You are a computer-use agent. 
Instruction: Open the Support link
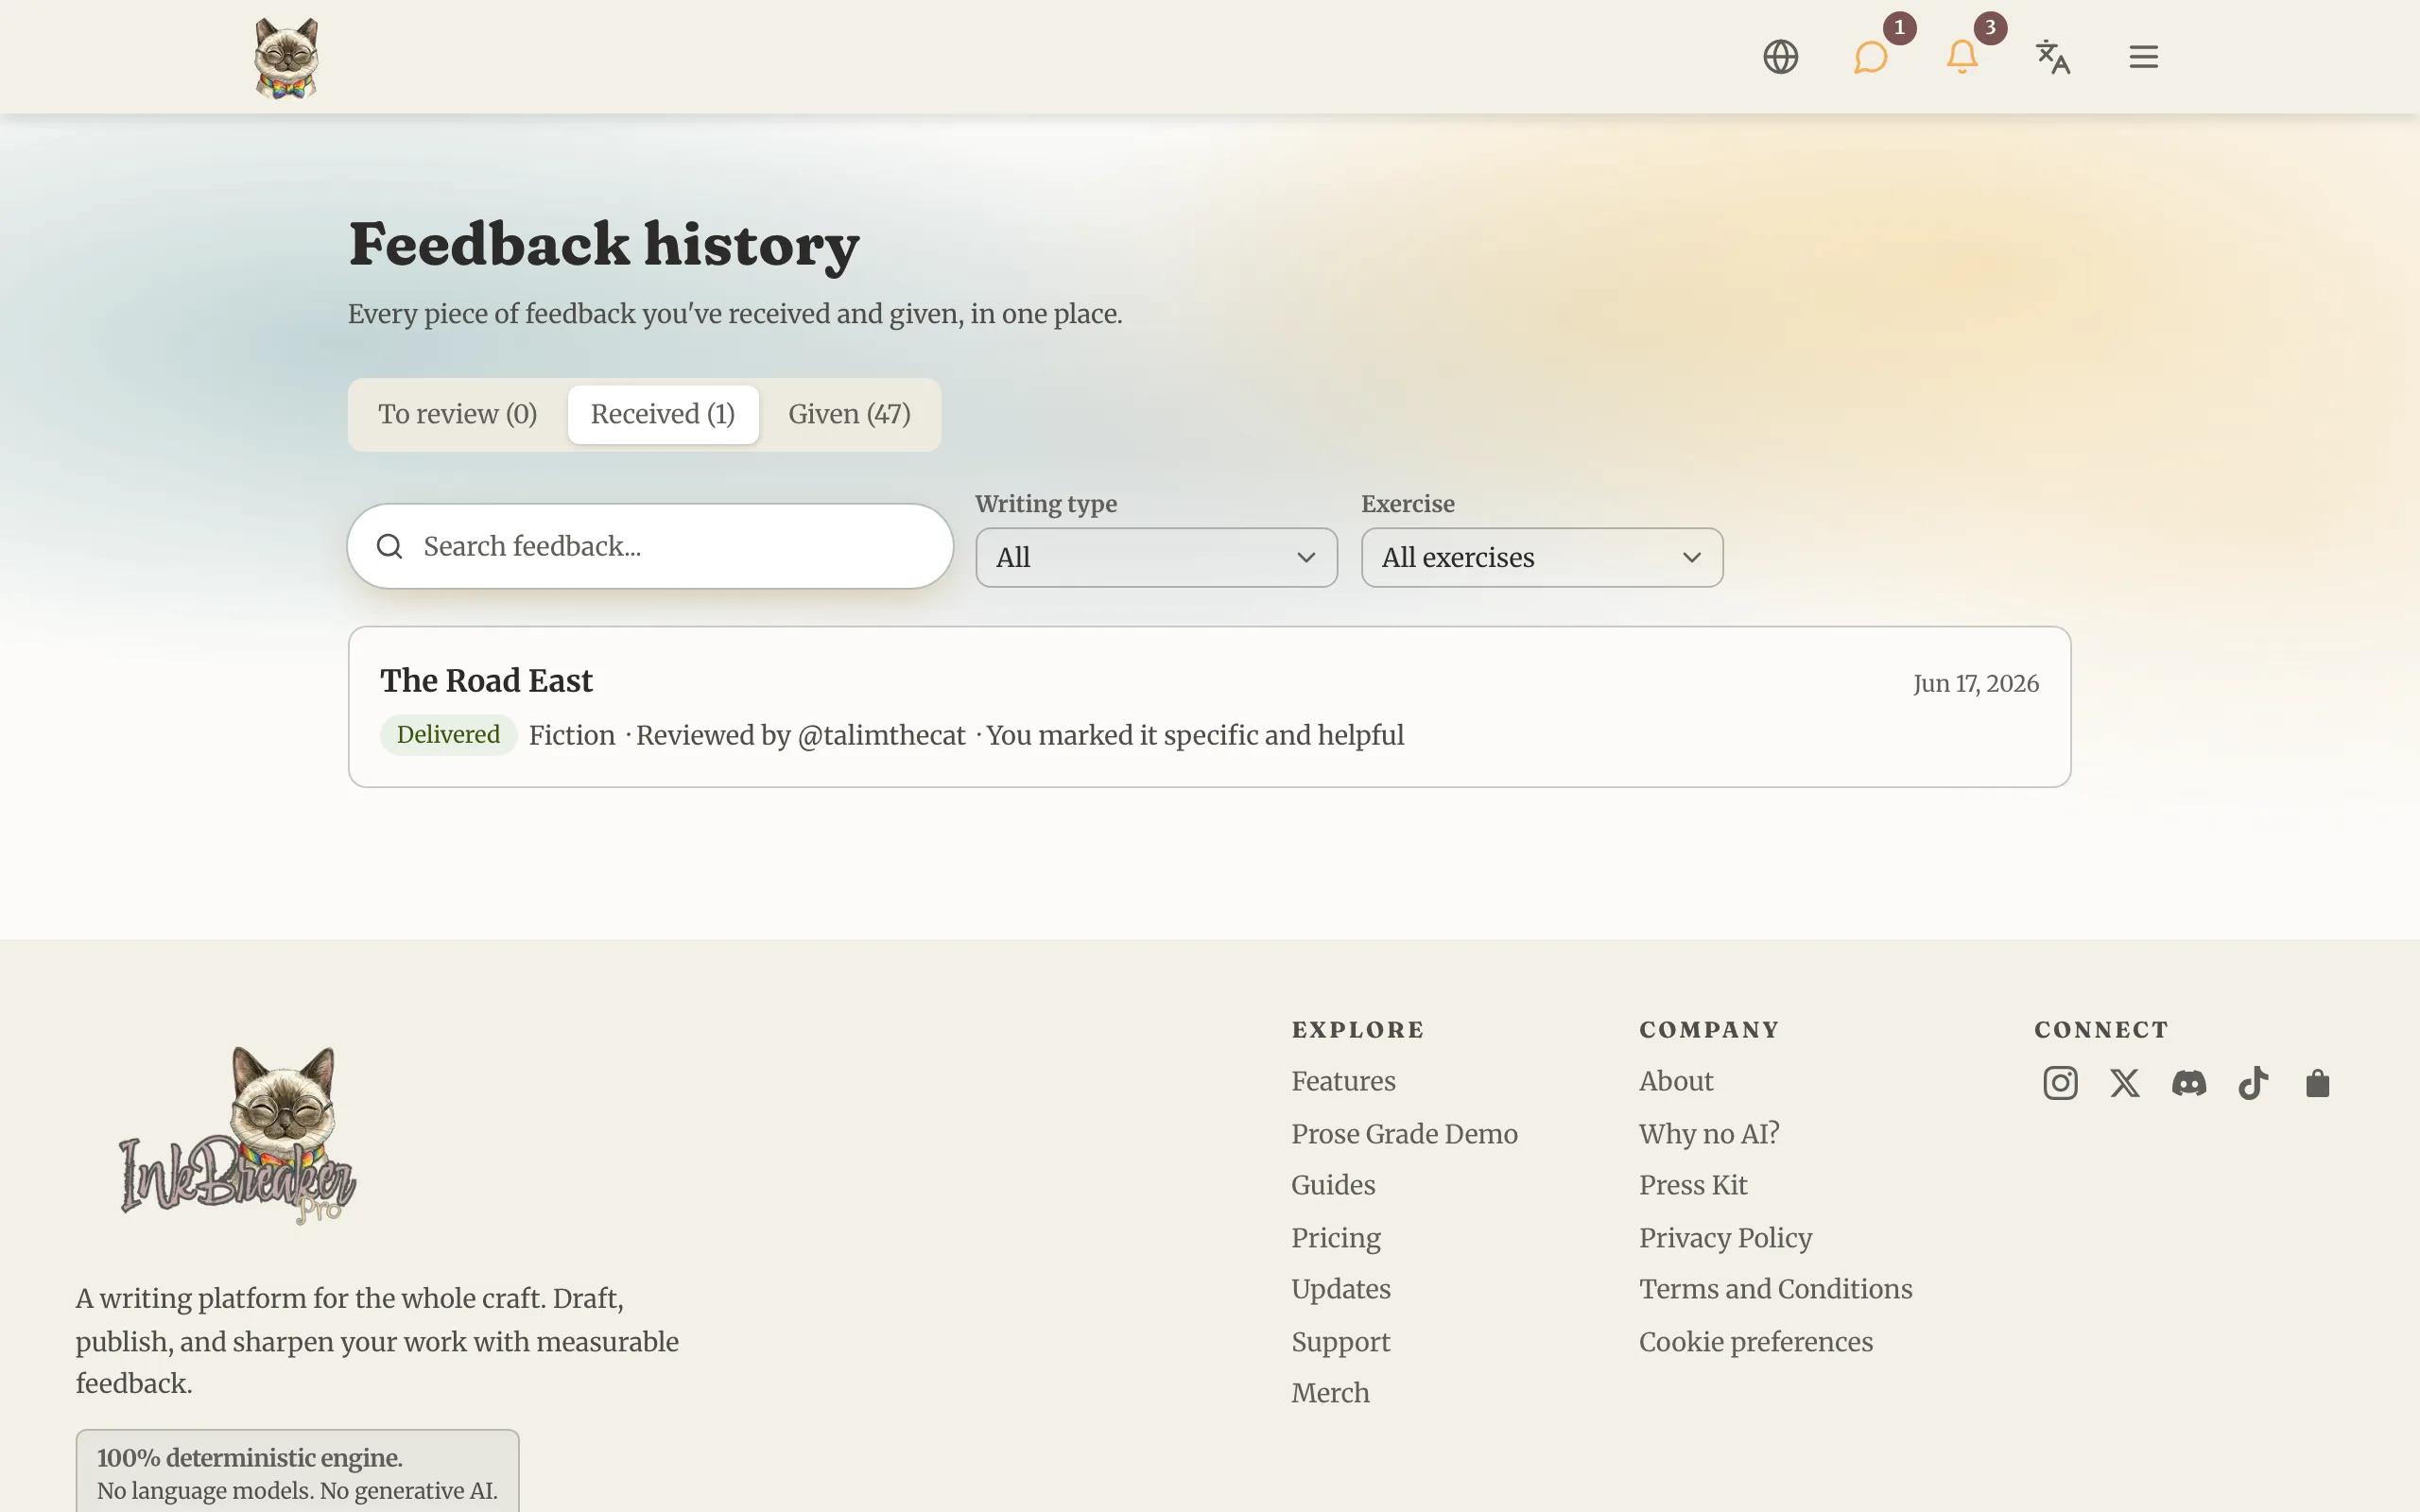click(x=1341, y=1342)
